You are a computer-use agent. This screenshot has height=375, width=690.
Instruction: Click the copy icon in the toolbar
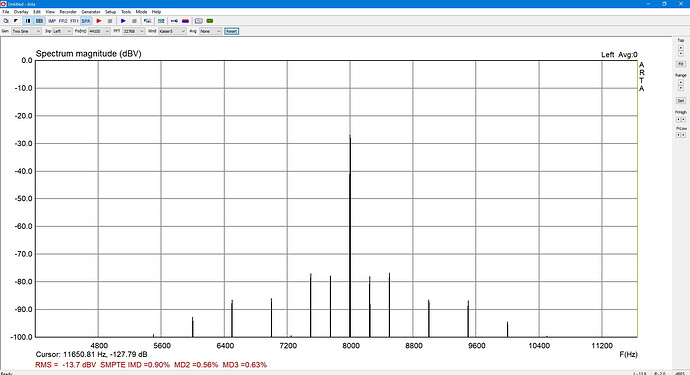[x=6, y=21]
